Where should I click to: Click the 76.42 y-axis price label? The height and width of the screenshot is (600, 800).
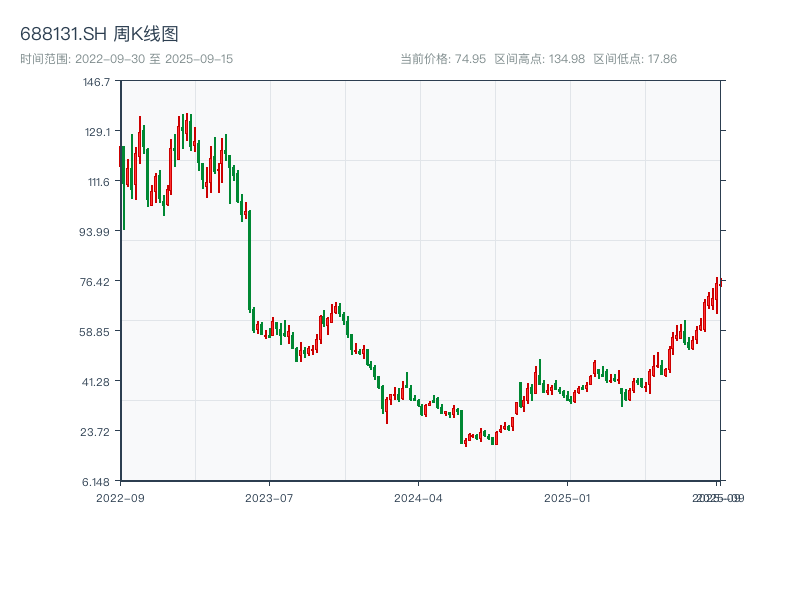pyautogui.click(x=95, y=281)
